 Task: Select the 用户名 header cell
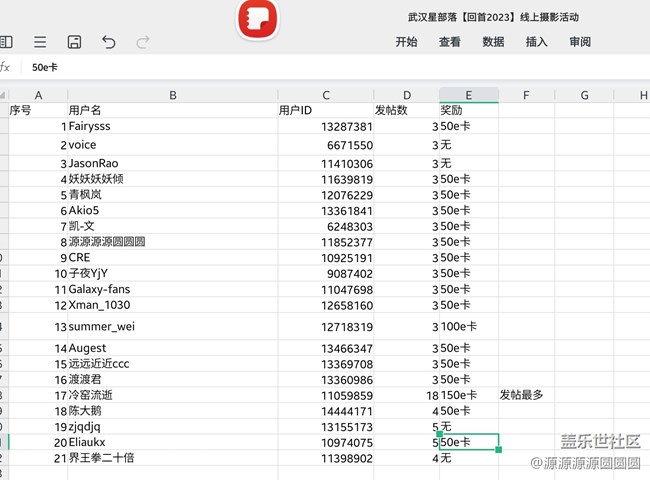coord(173,110)
